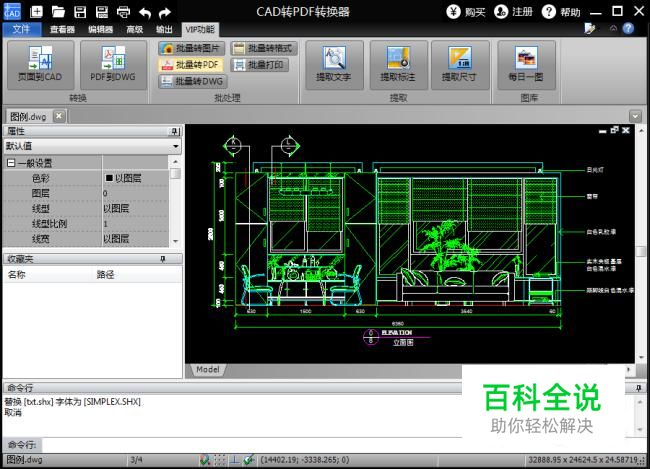Collapse the 一般设置 properties group
650x469 pixels.
11,163
